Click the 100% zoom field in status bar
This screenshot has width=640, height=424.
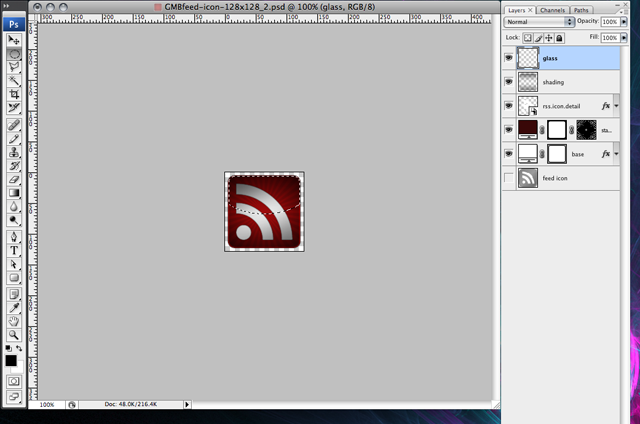[47, 404]
